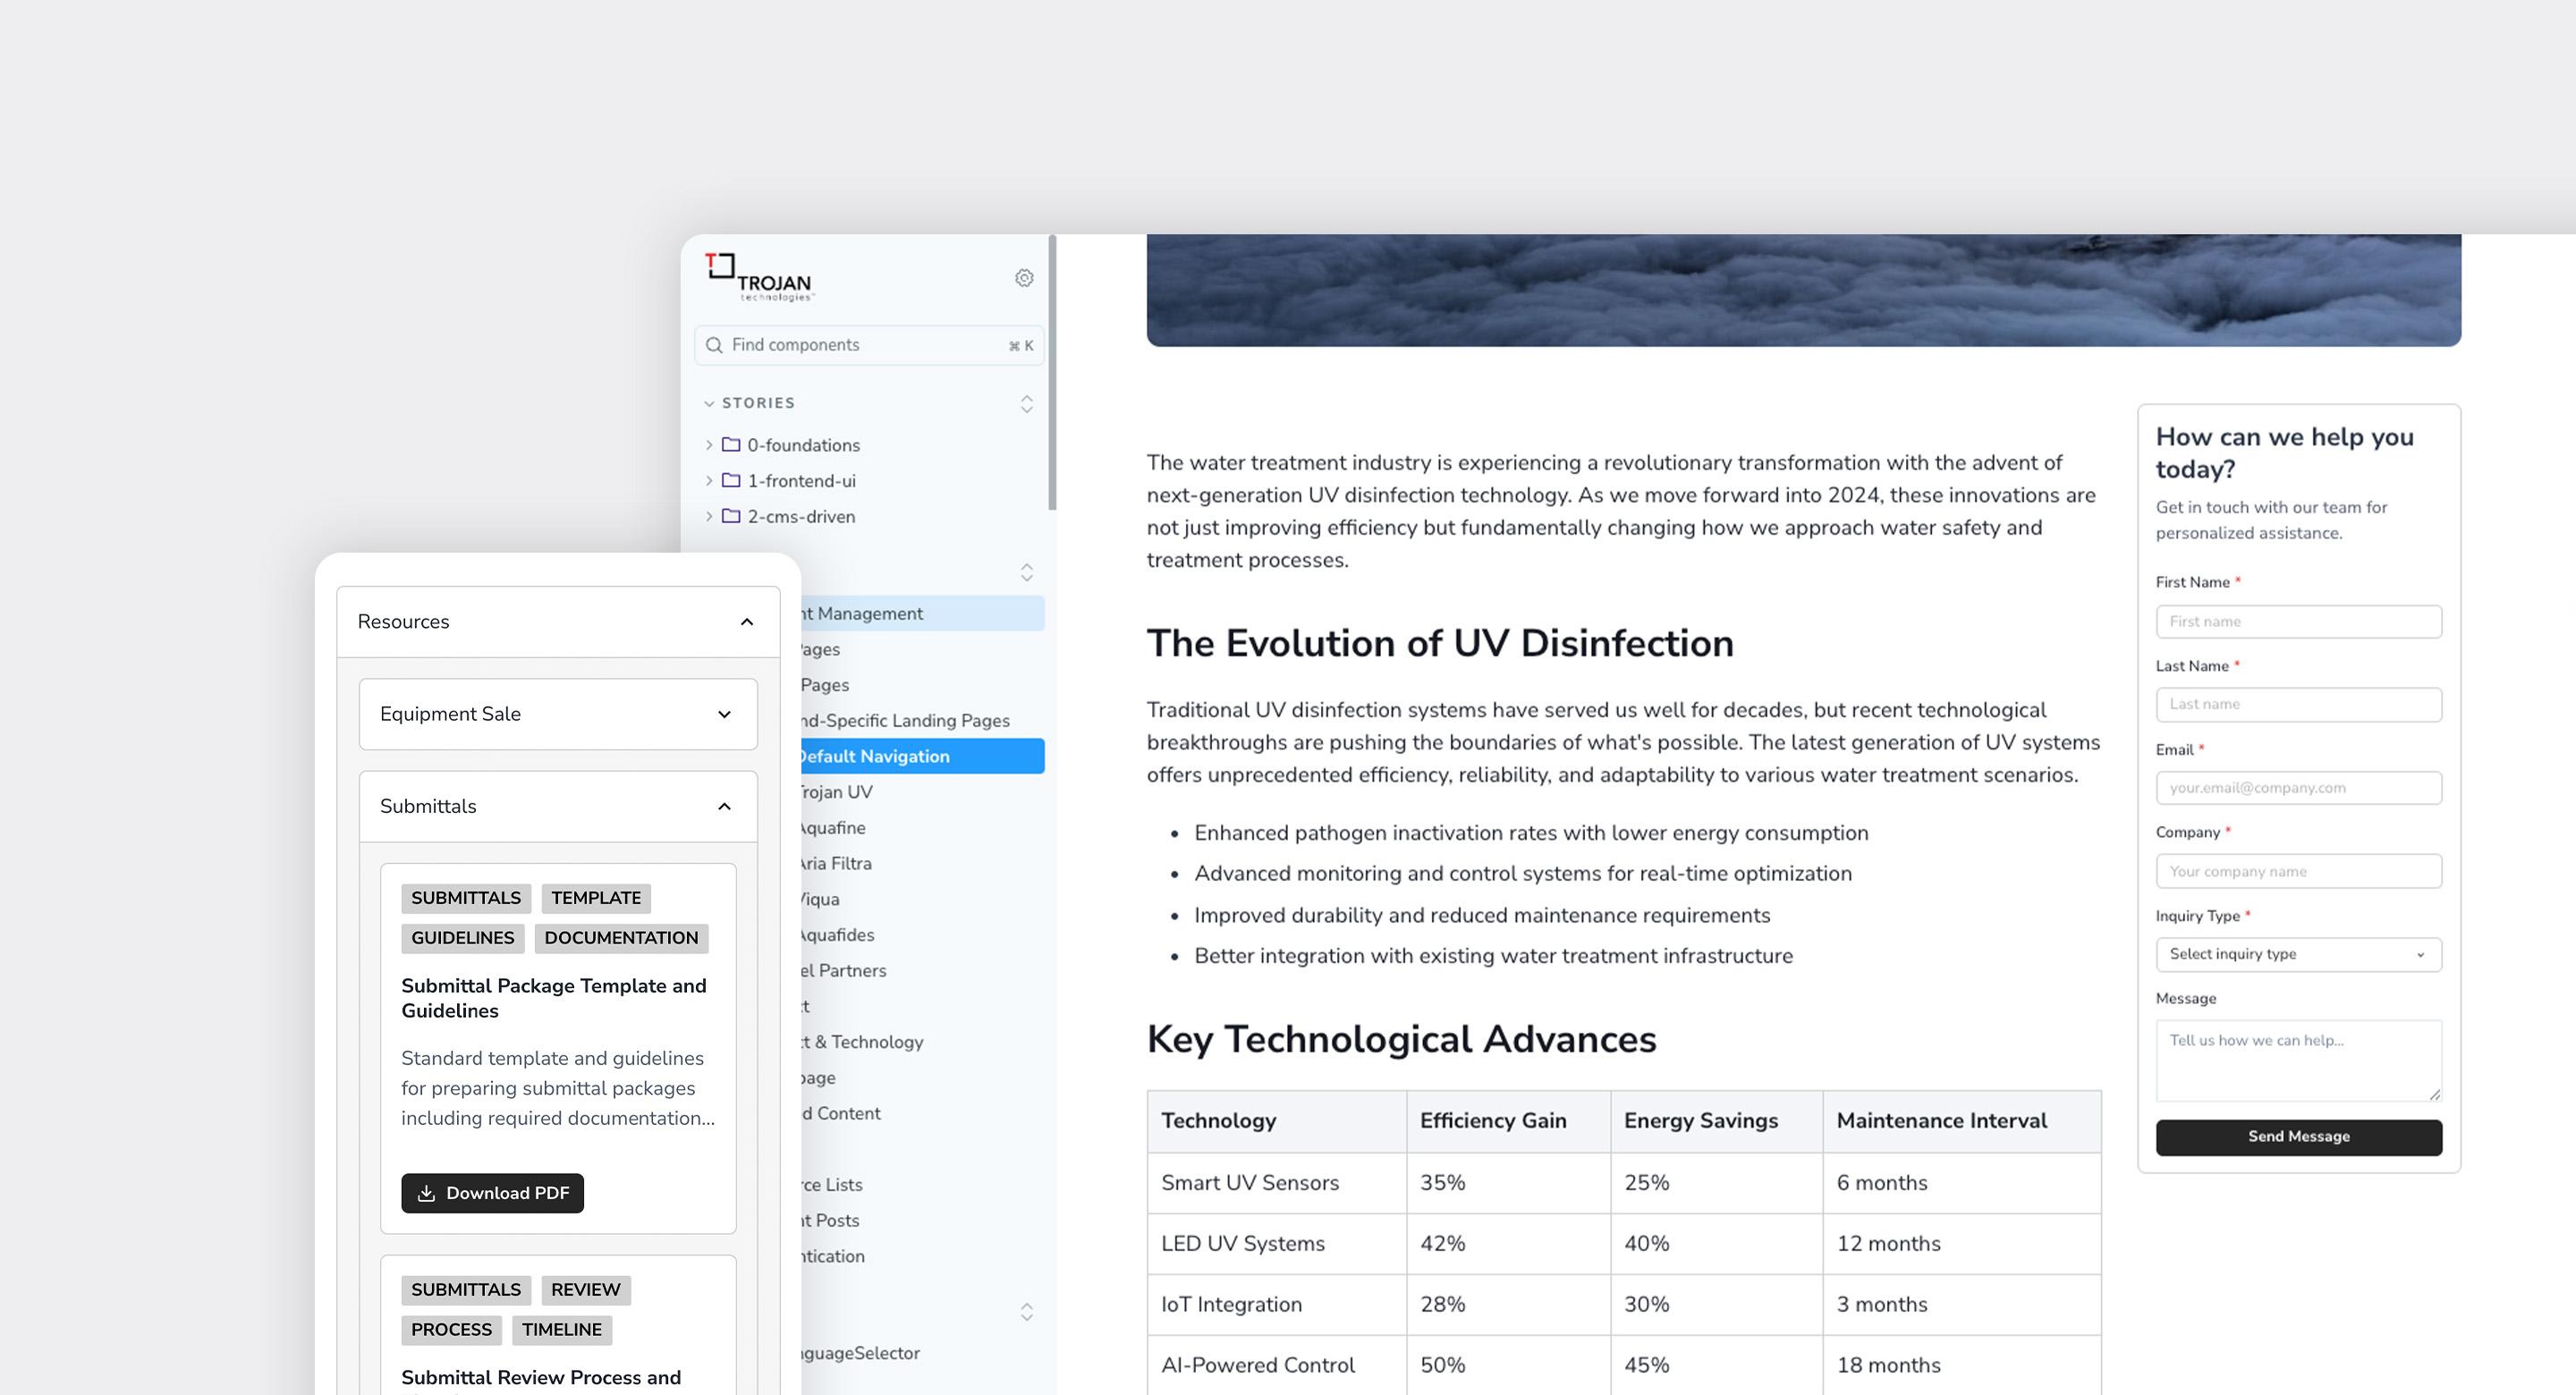This screenshot has width=2576, height=1395.
Task: Click the Trojan Technologies logo
Action: coord(759,277)
